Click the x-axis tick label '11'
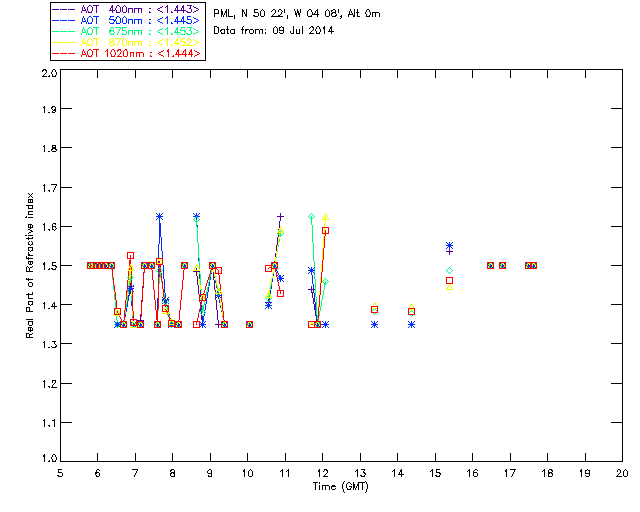640x512 pixels. 285,473
